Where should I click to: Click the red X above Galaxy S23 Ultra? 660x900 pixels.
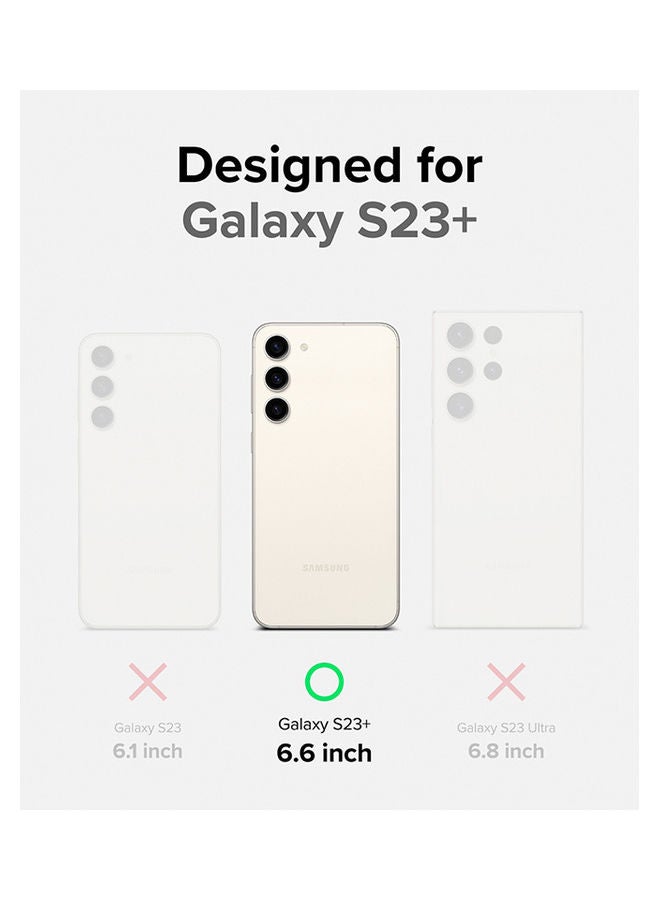pos(506,682)
